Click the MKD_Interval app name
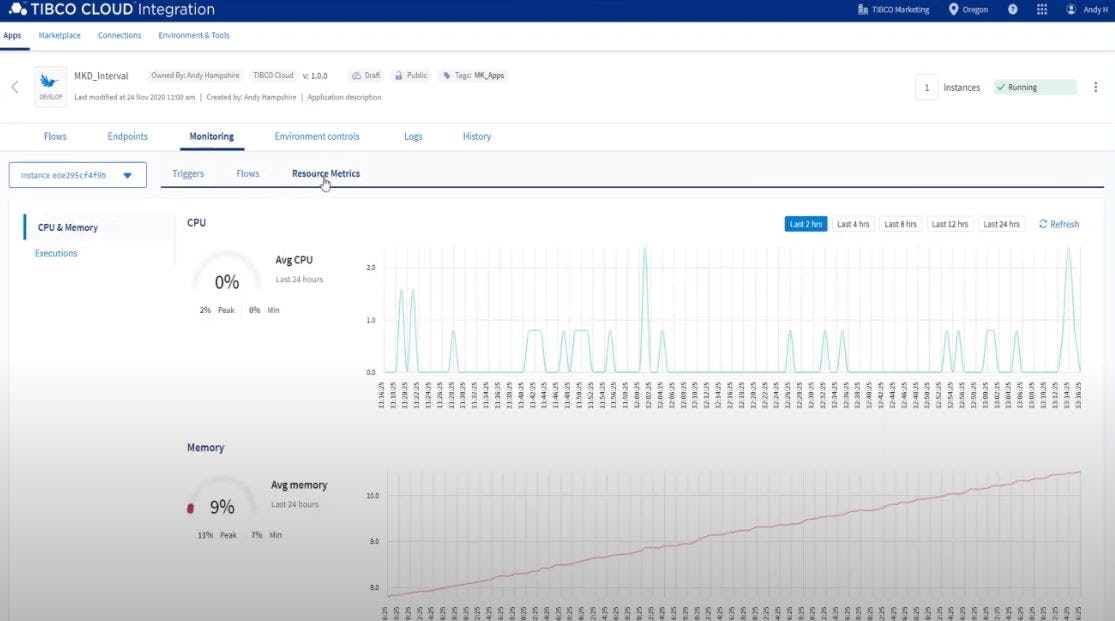The image size is (1115, 621). tap(101, 75)
